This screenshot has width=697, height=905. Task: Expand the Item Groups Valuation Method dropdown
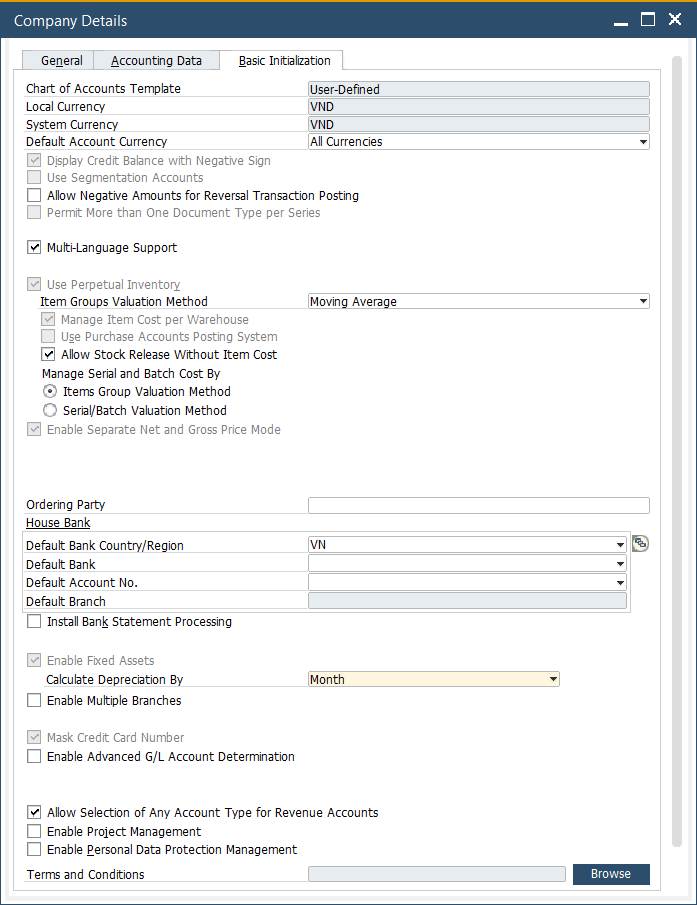(642, 302)
